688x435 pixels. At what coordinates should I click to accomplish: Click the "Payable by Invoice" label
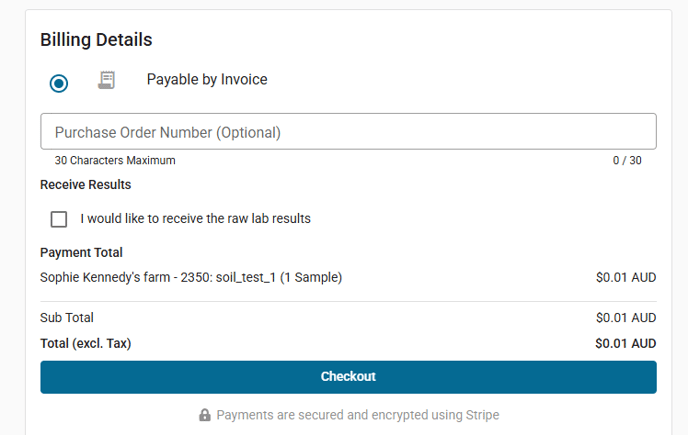(x=207, y=79)
